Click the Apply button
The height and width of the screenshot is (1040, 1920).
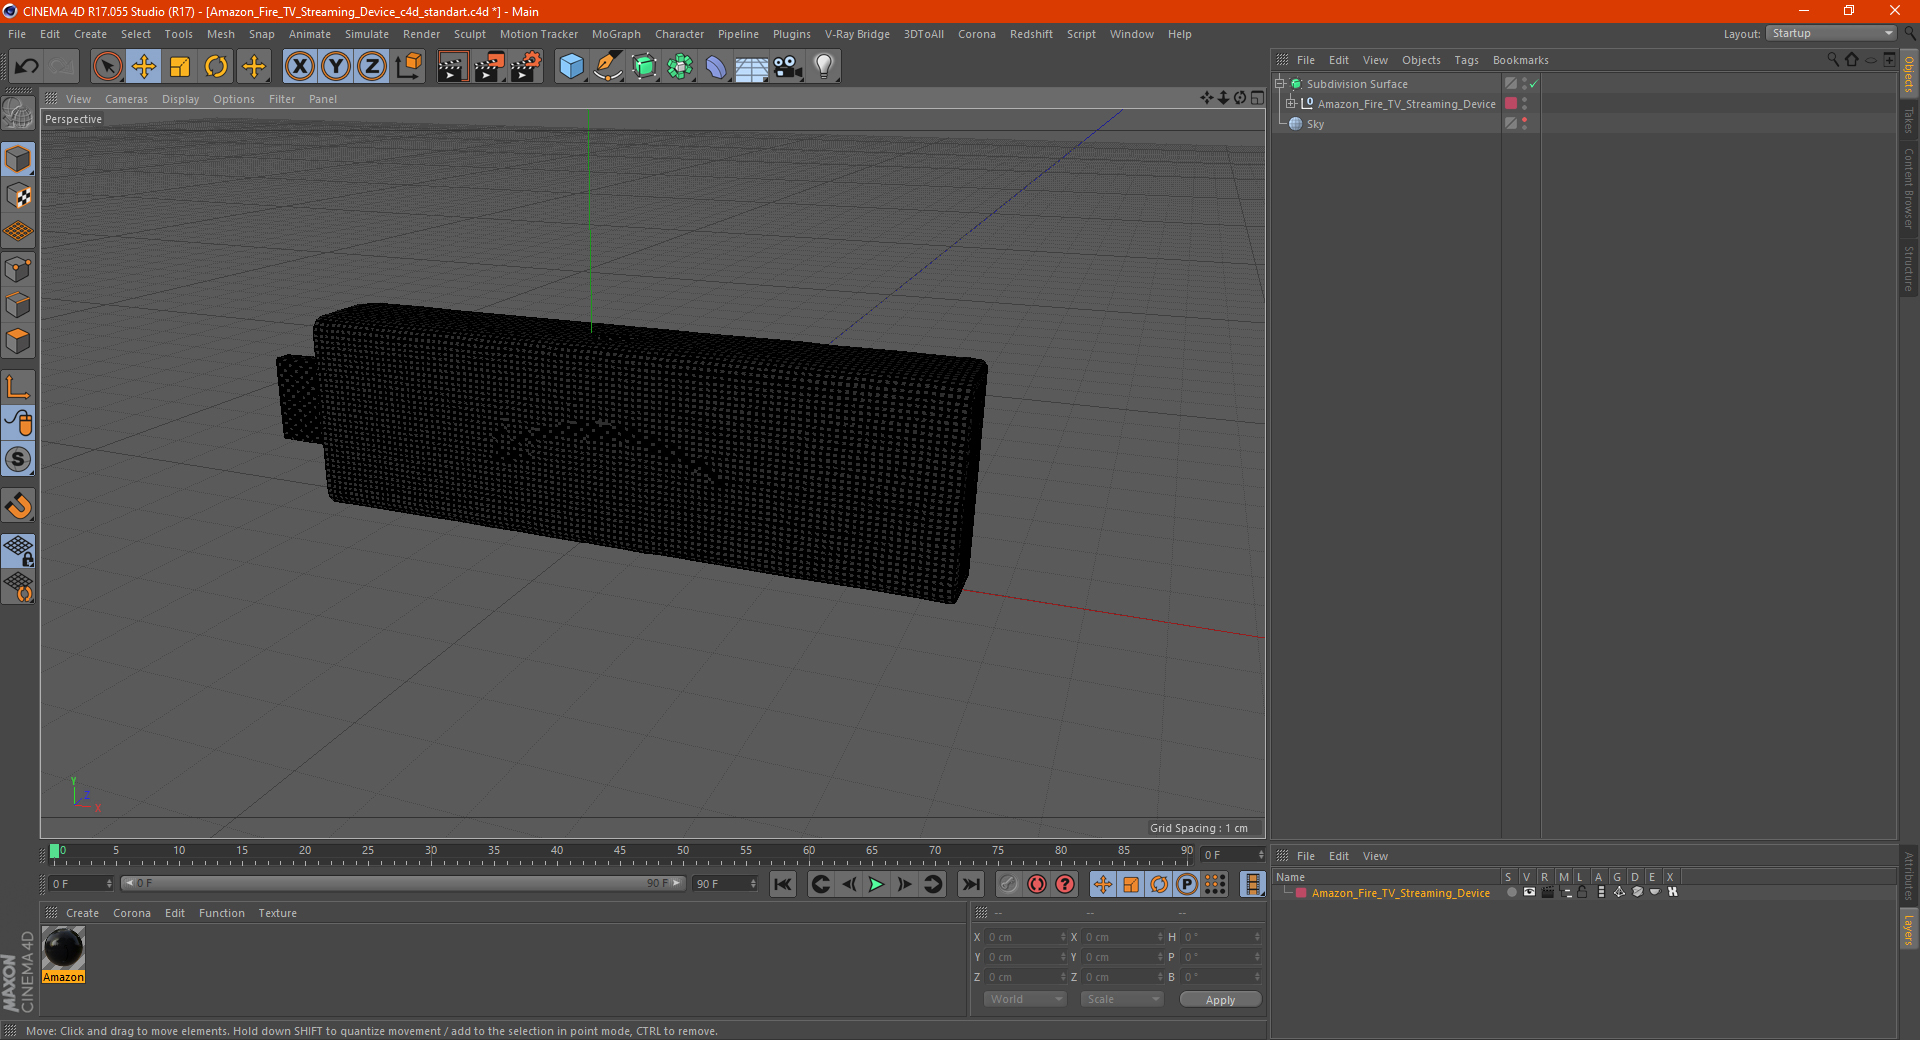1220,1000
